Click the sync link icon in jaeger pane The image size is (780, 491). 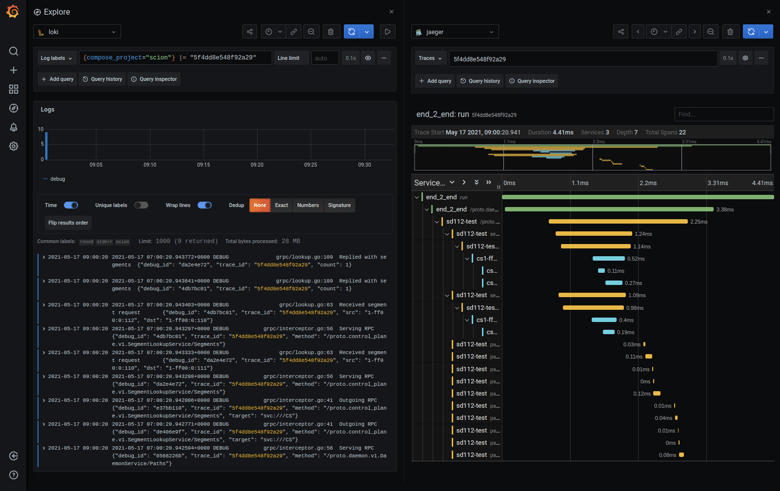(679, 32)
